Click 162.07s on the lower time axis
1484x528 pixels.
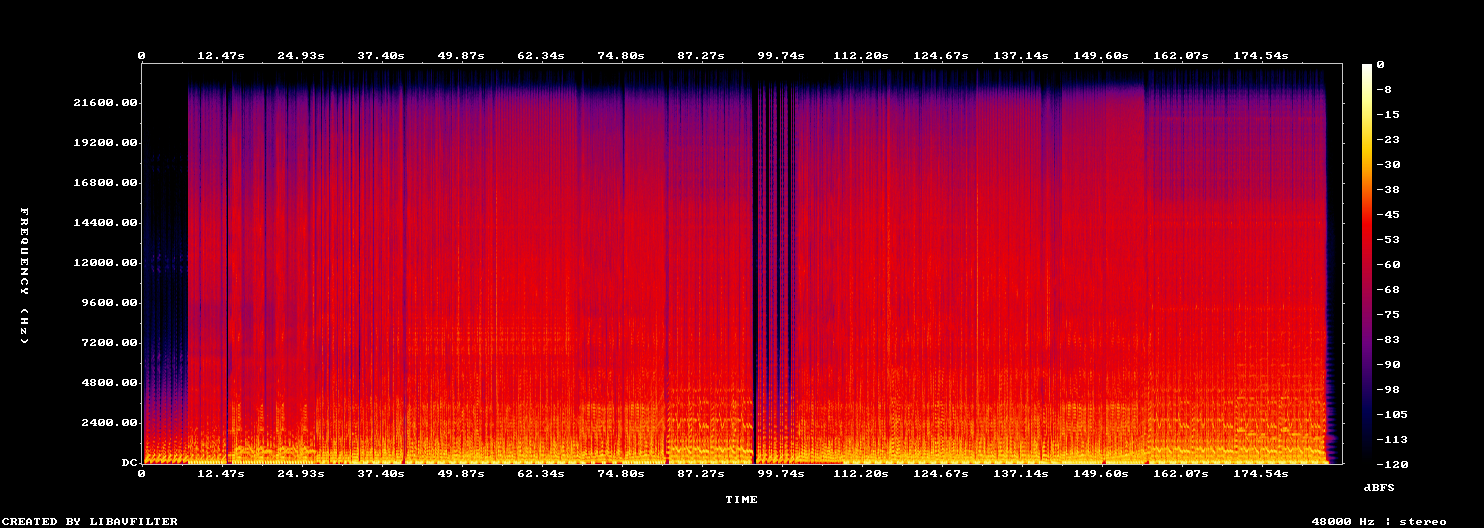click(x=1181, y=473)
